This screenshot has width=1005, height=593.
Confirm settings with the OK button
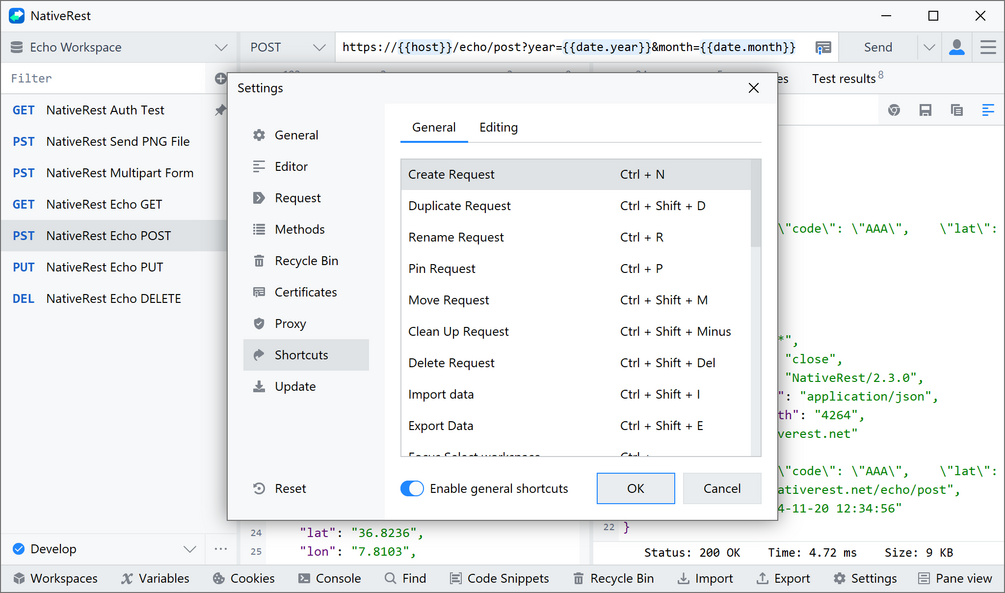[636, 489]
